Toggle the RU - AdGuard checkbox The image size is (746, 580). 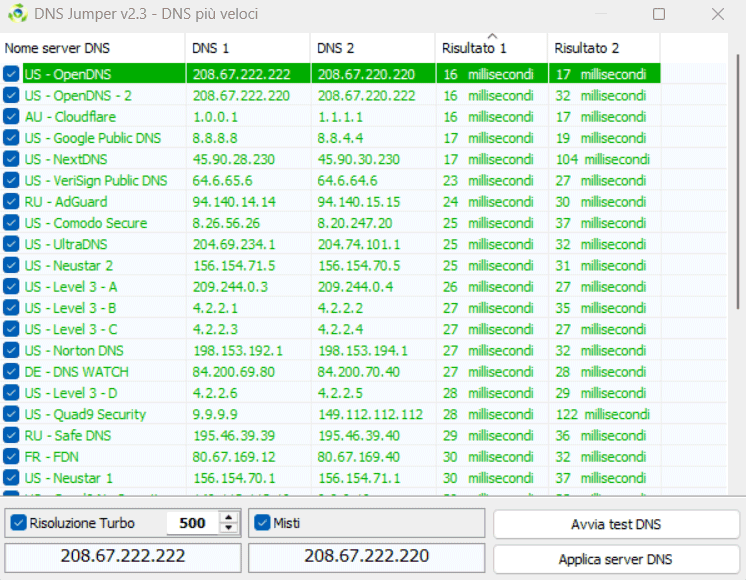[11, 201]
